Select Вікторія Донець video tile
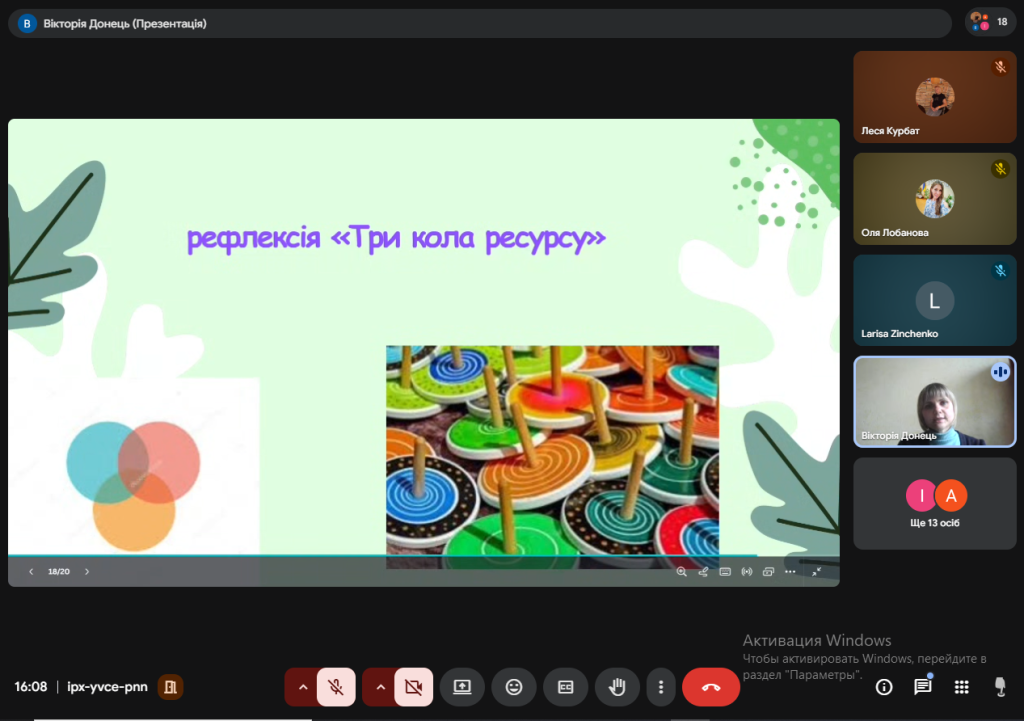Screen dimensions: 1024x721 (934, 402)
